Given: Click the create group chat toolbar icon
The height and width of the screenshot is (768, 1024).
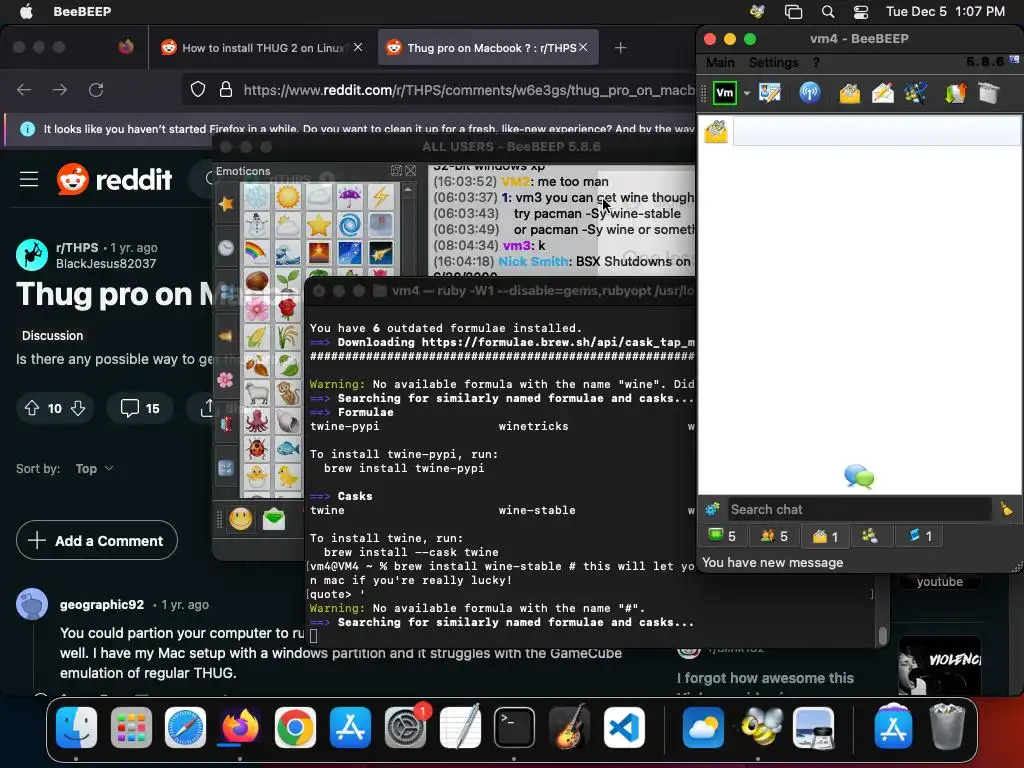Looking at the screenshot, I should tap(916, 93).
